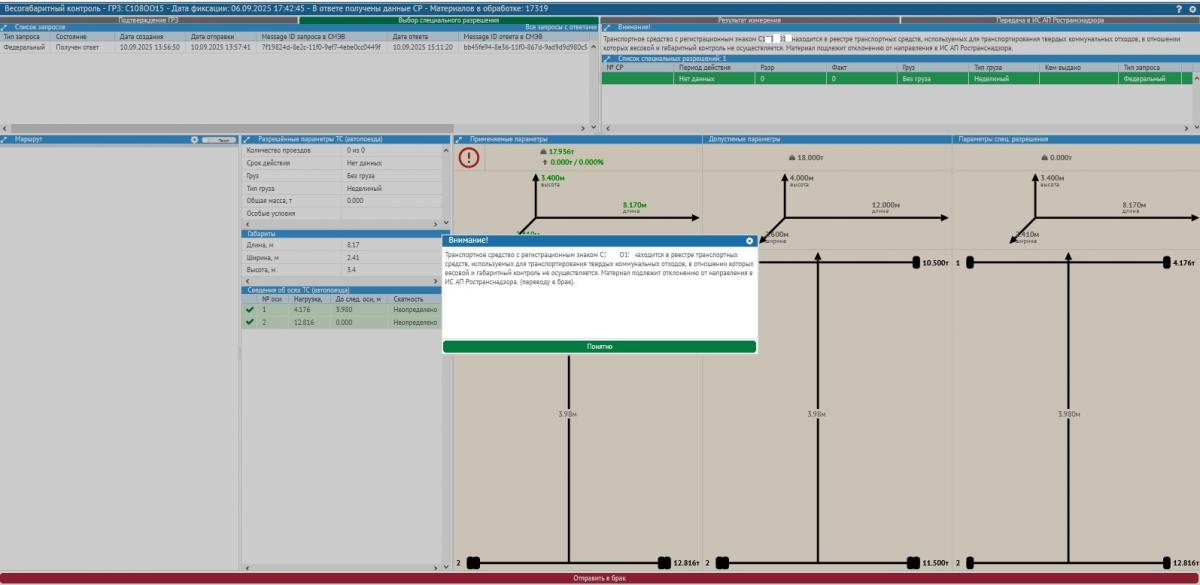Toggle the switch in Маршрут panel header
1200x585 pixels.
tap(218, 140)
